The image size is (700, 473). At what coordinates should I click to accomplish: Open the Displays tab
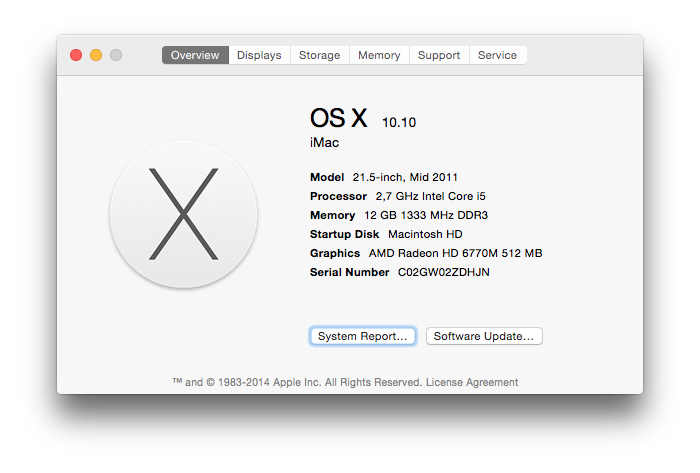coord(259,55)
